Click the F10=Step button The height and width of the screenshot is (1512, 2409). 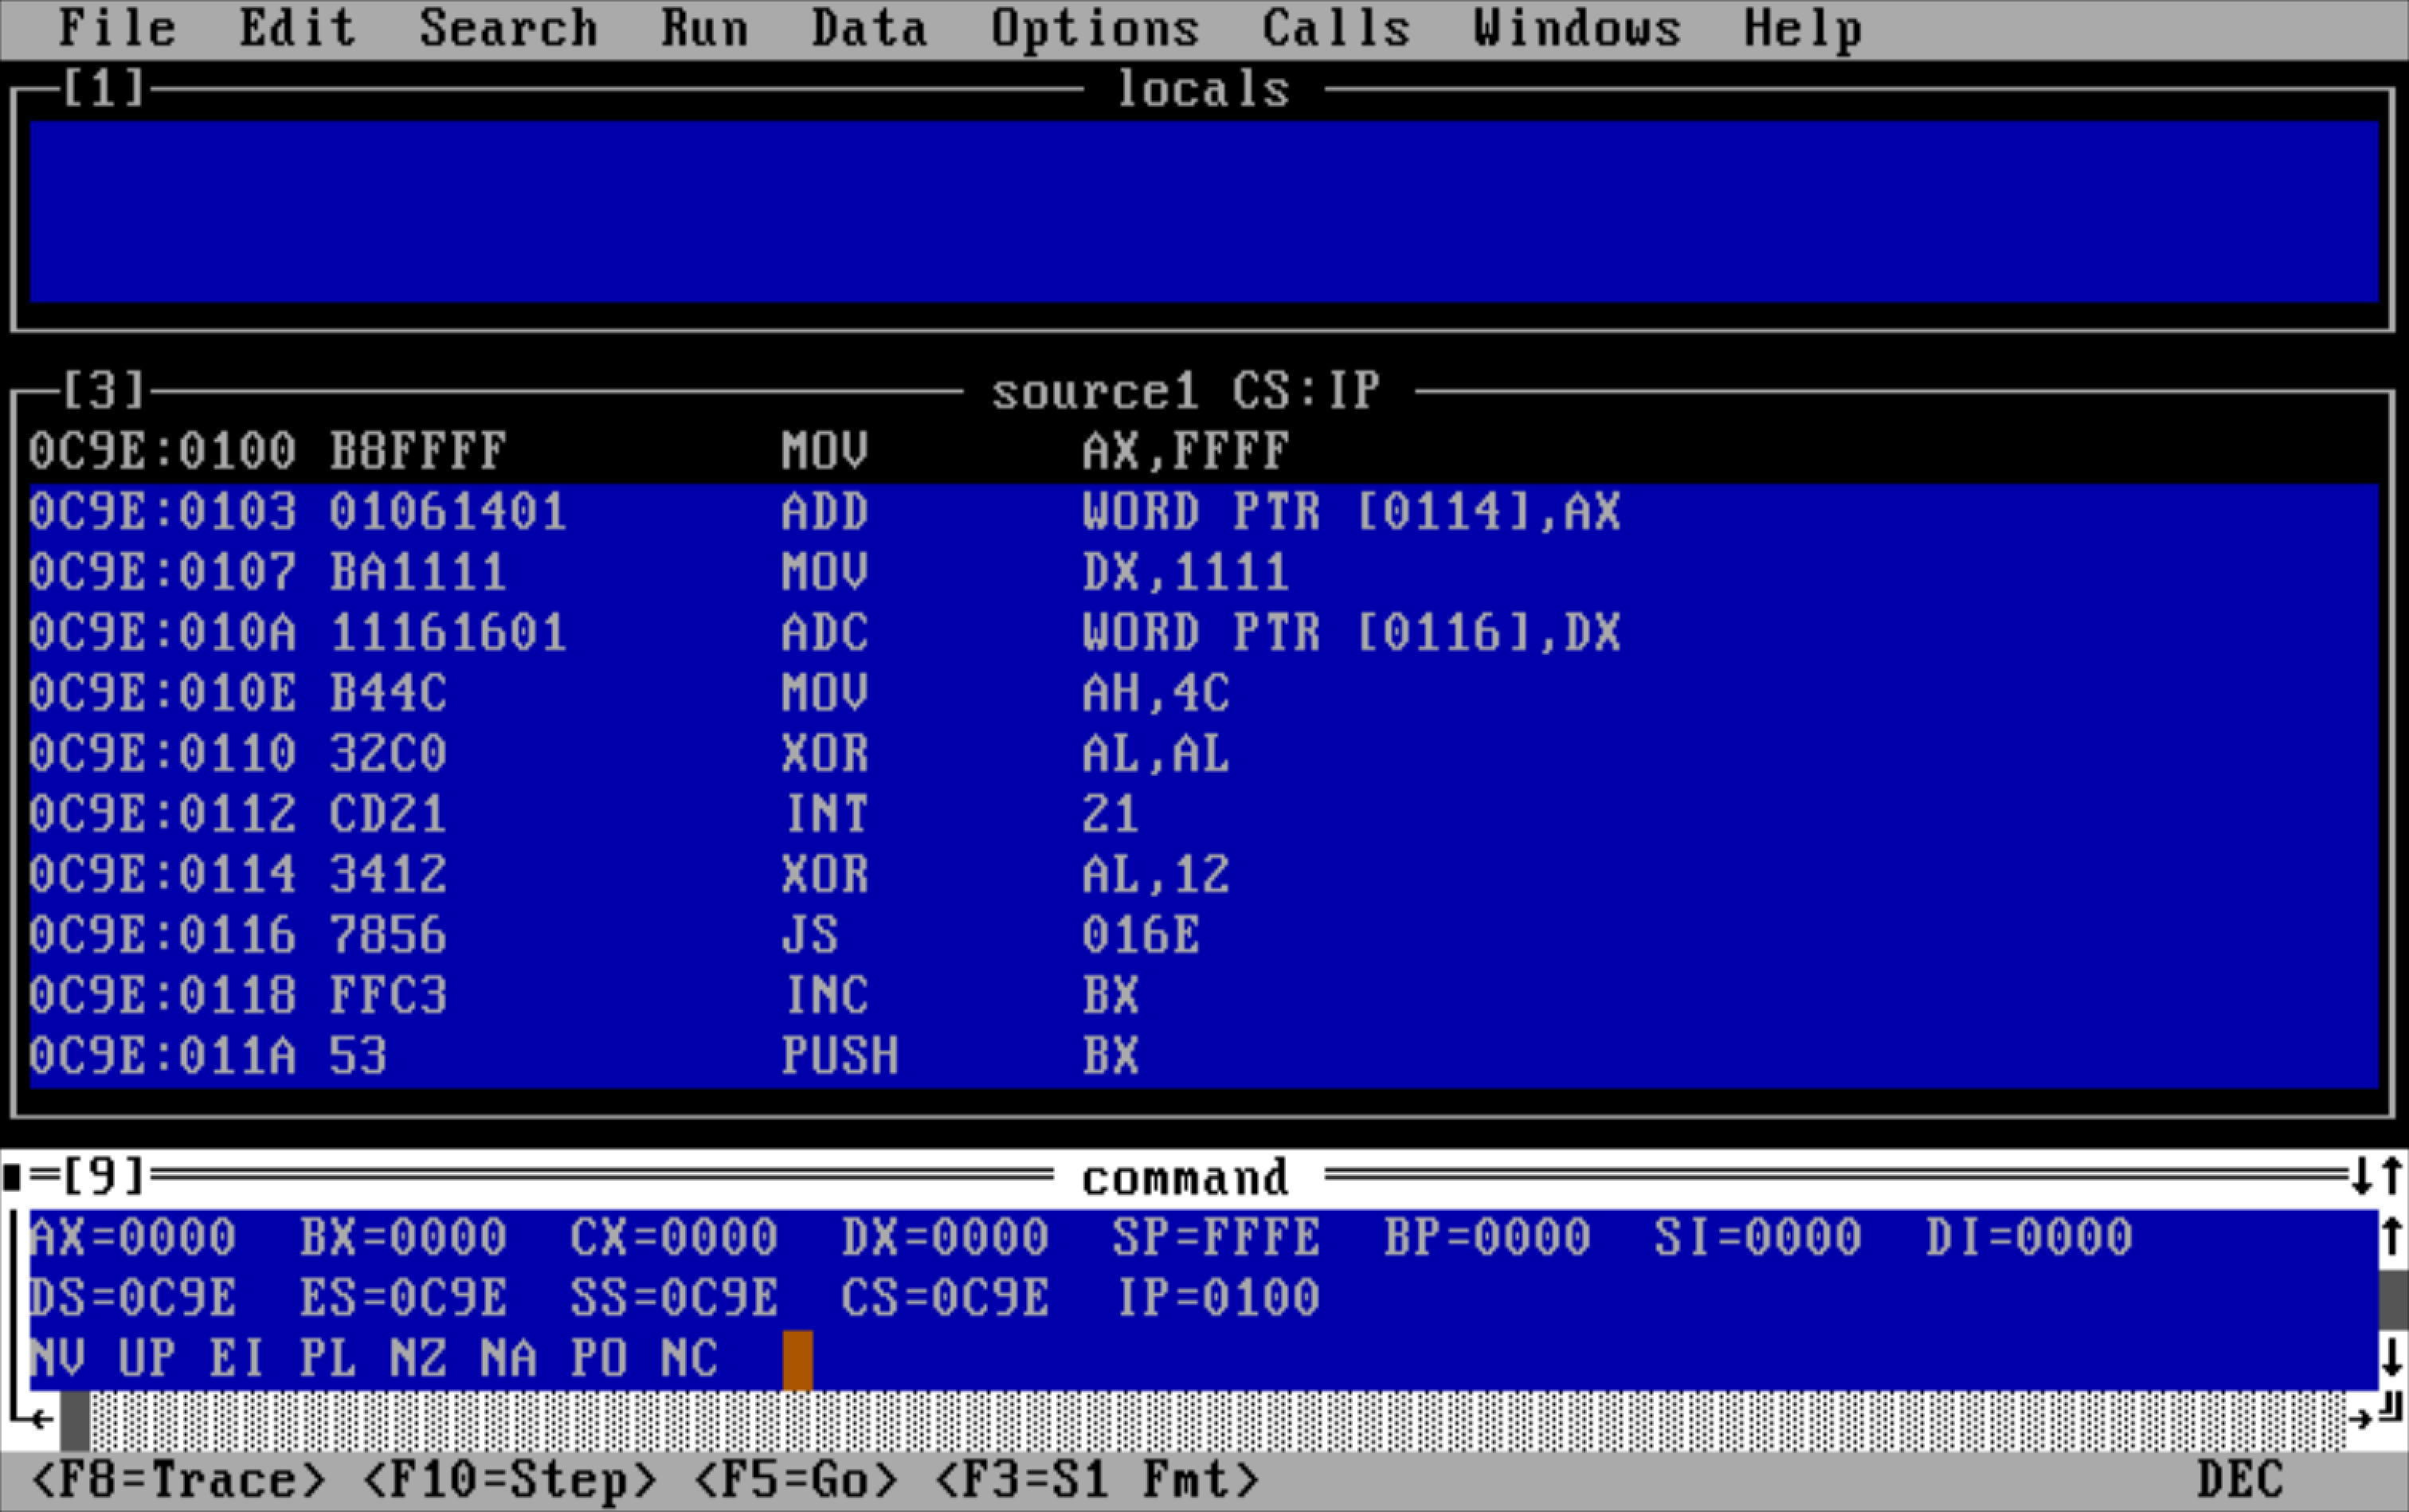[509, 1480]
